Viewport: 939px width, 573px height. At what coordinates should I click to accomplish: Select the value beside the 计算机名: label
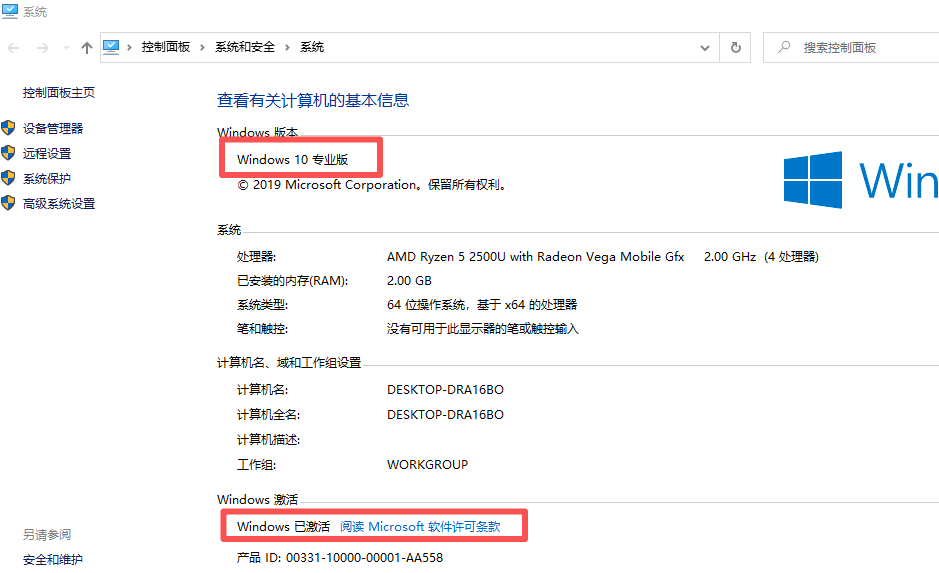[445, 389]
